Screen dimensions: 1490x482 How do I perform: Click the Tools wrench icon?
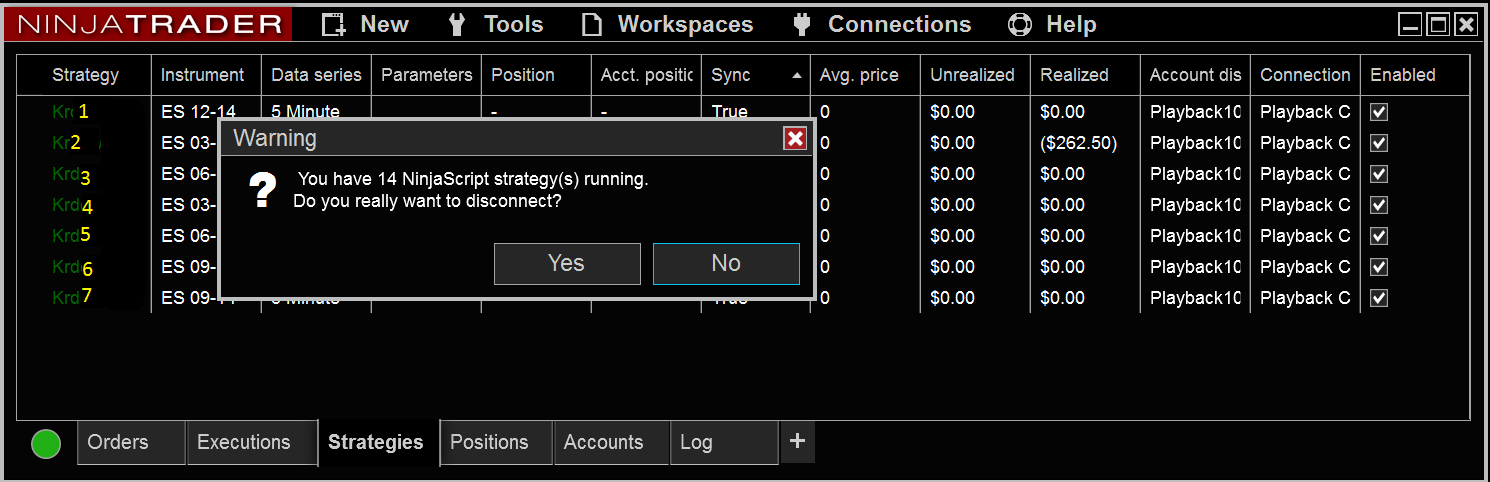[x=457, y=25]
